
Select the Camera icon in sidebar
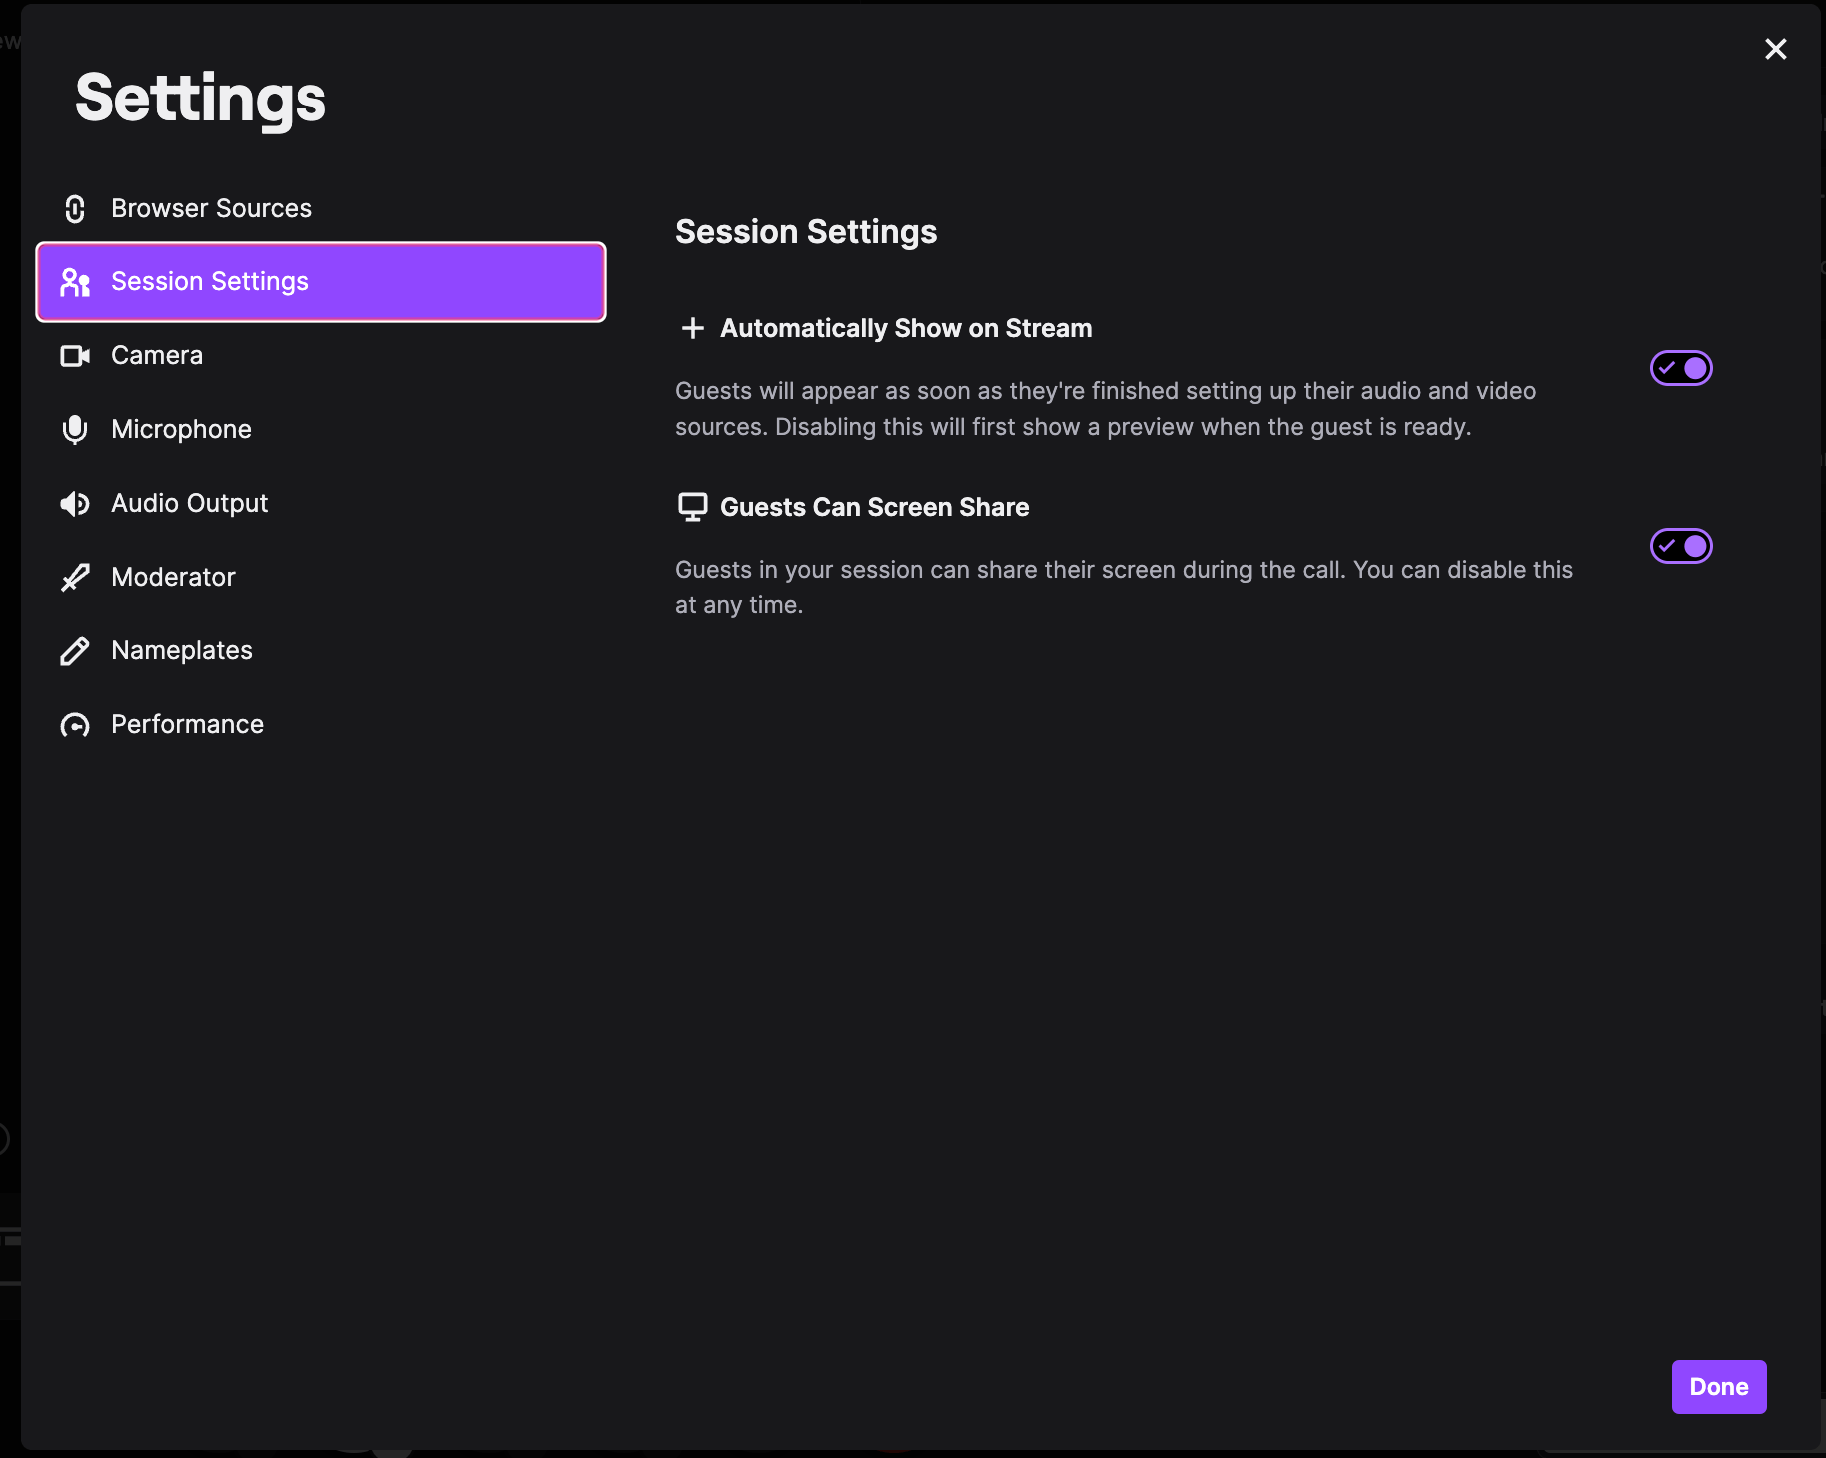[x=76, y=356]
